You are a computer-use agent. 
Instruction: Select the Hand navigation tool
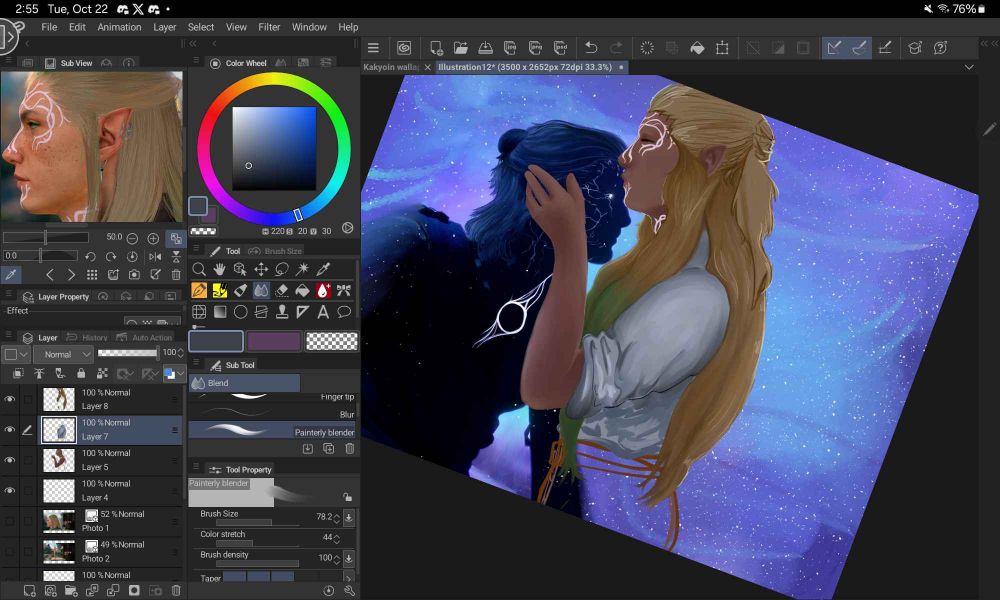(x=219, y=268)
